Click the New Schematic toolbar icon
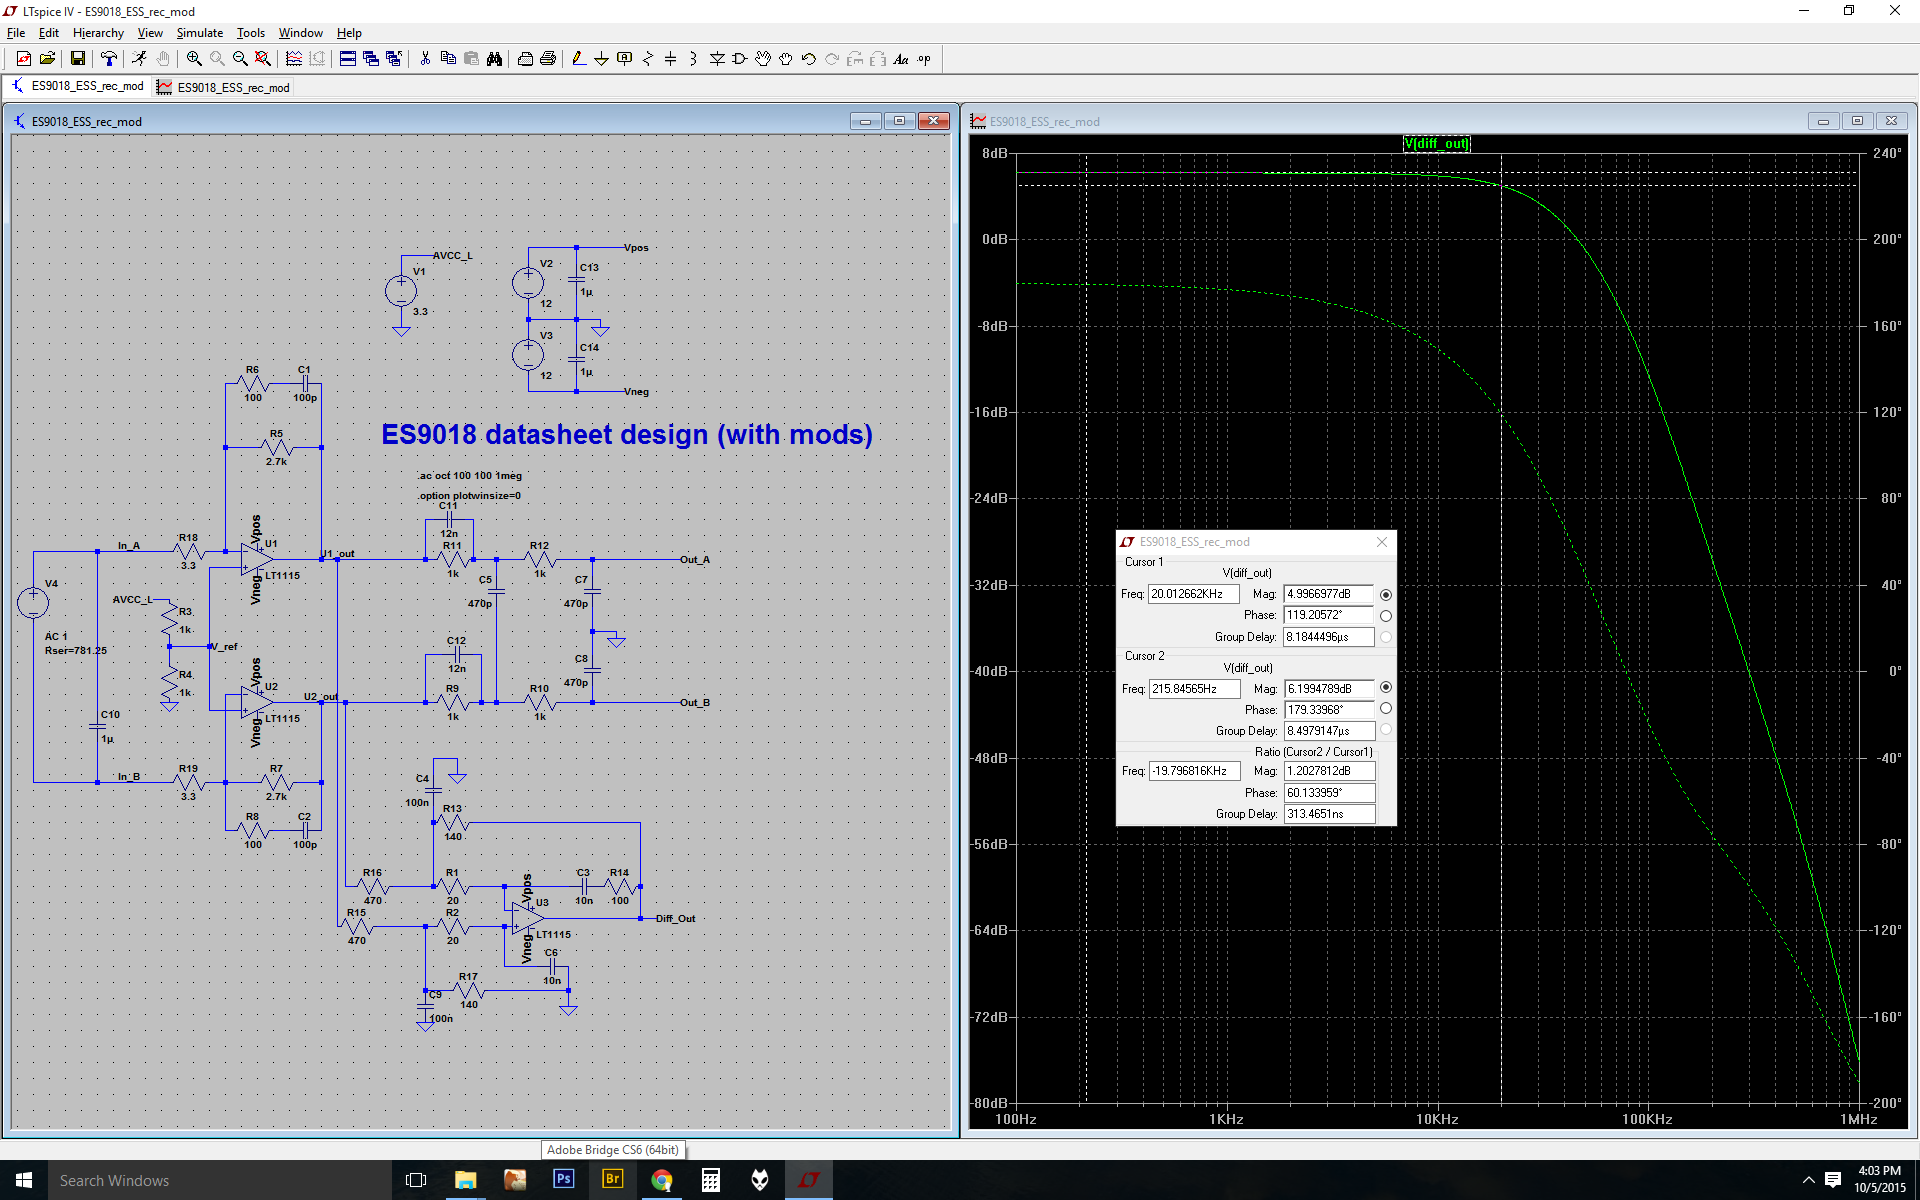This screenshot has width=1920, height=1200. (23, 59)
